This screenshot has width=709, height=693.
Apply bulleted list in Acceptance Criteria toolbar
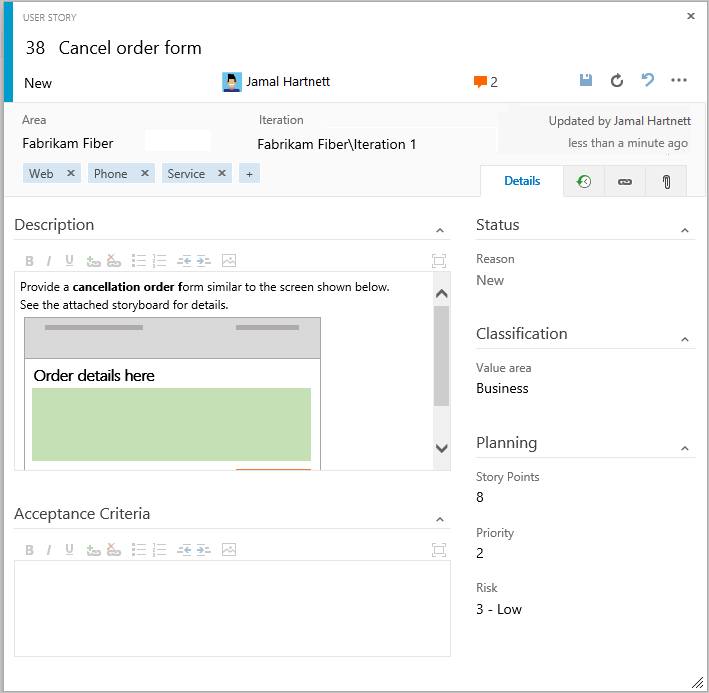coord(139,550)
